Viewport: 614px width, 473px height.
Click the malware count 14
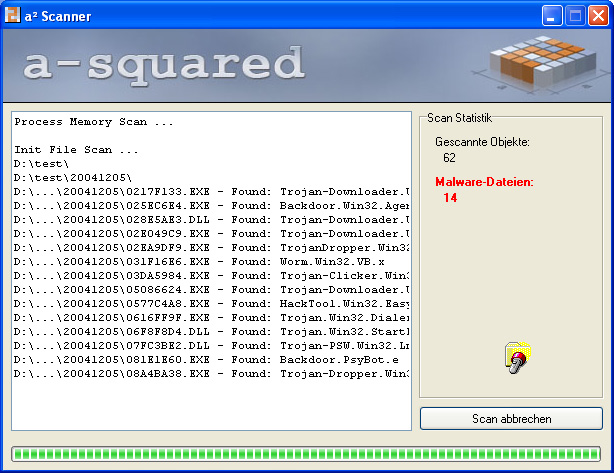tap(450, 198)
